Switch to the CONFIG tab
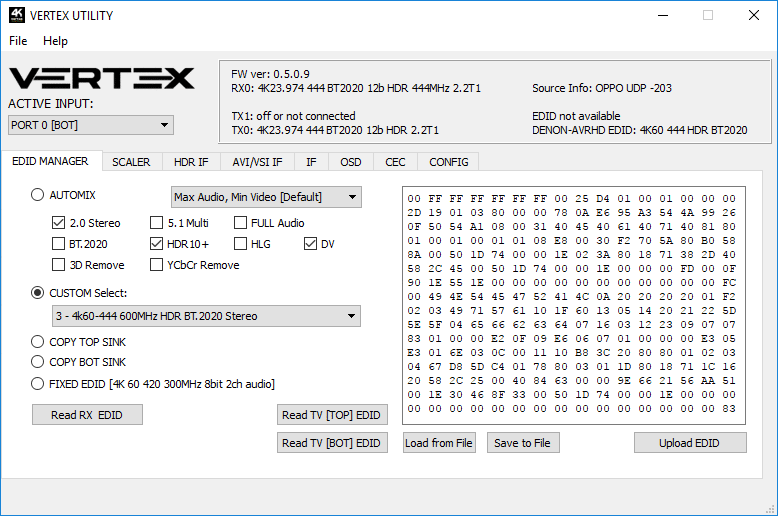Screen dimensions: 778x516 (449, 162)
